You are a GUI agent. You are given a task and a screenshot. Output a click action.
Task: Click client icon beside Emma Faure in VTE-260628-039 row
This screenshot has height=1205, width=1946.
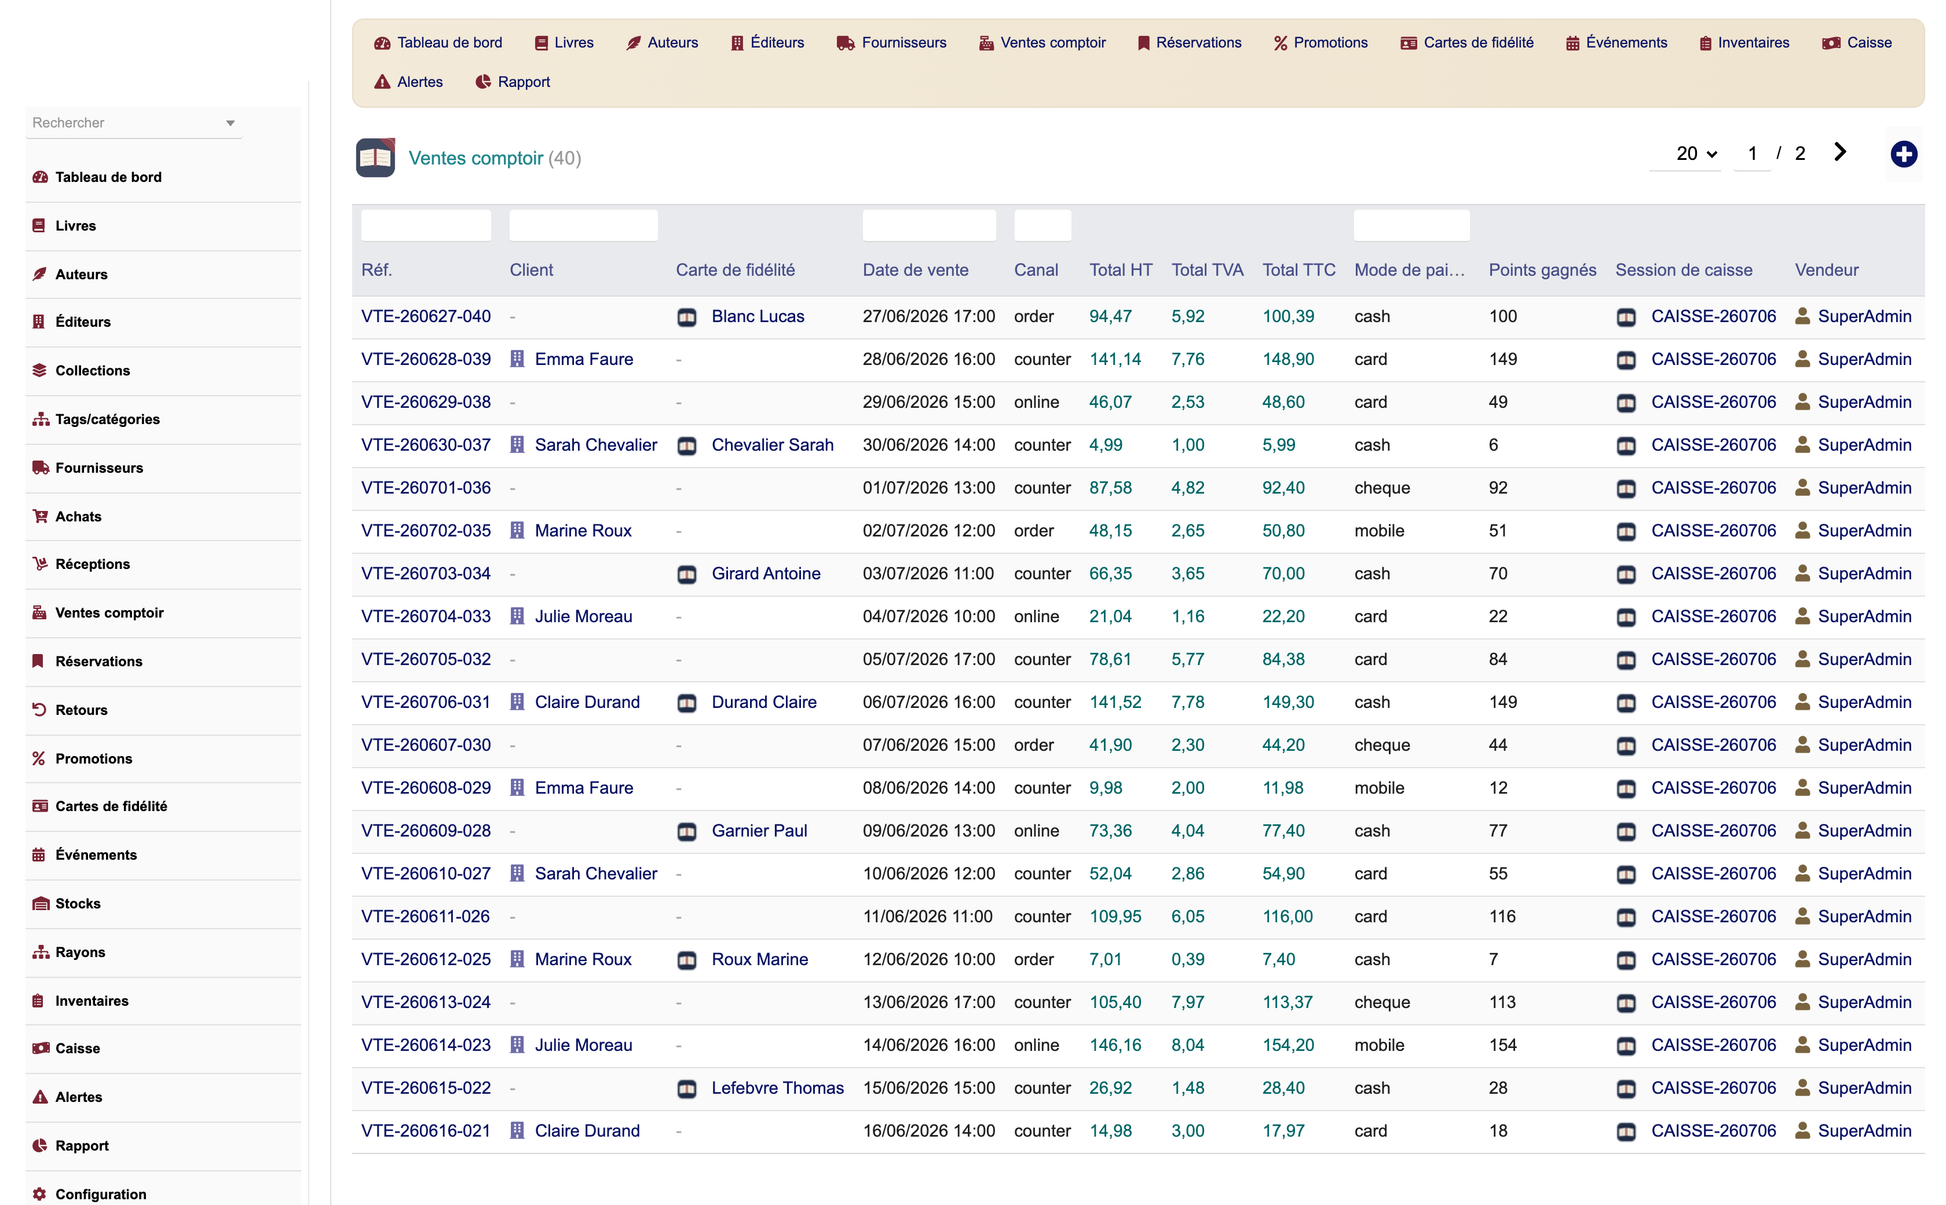click(517, 359)
